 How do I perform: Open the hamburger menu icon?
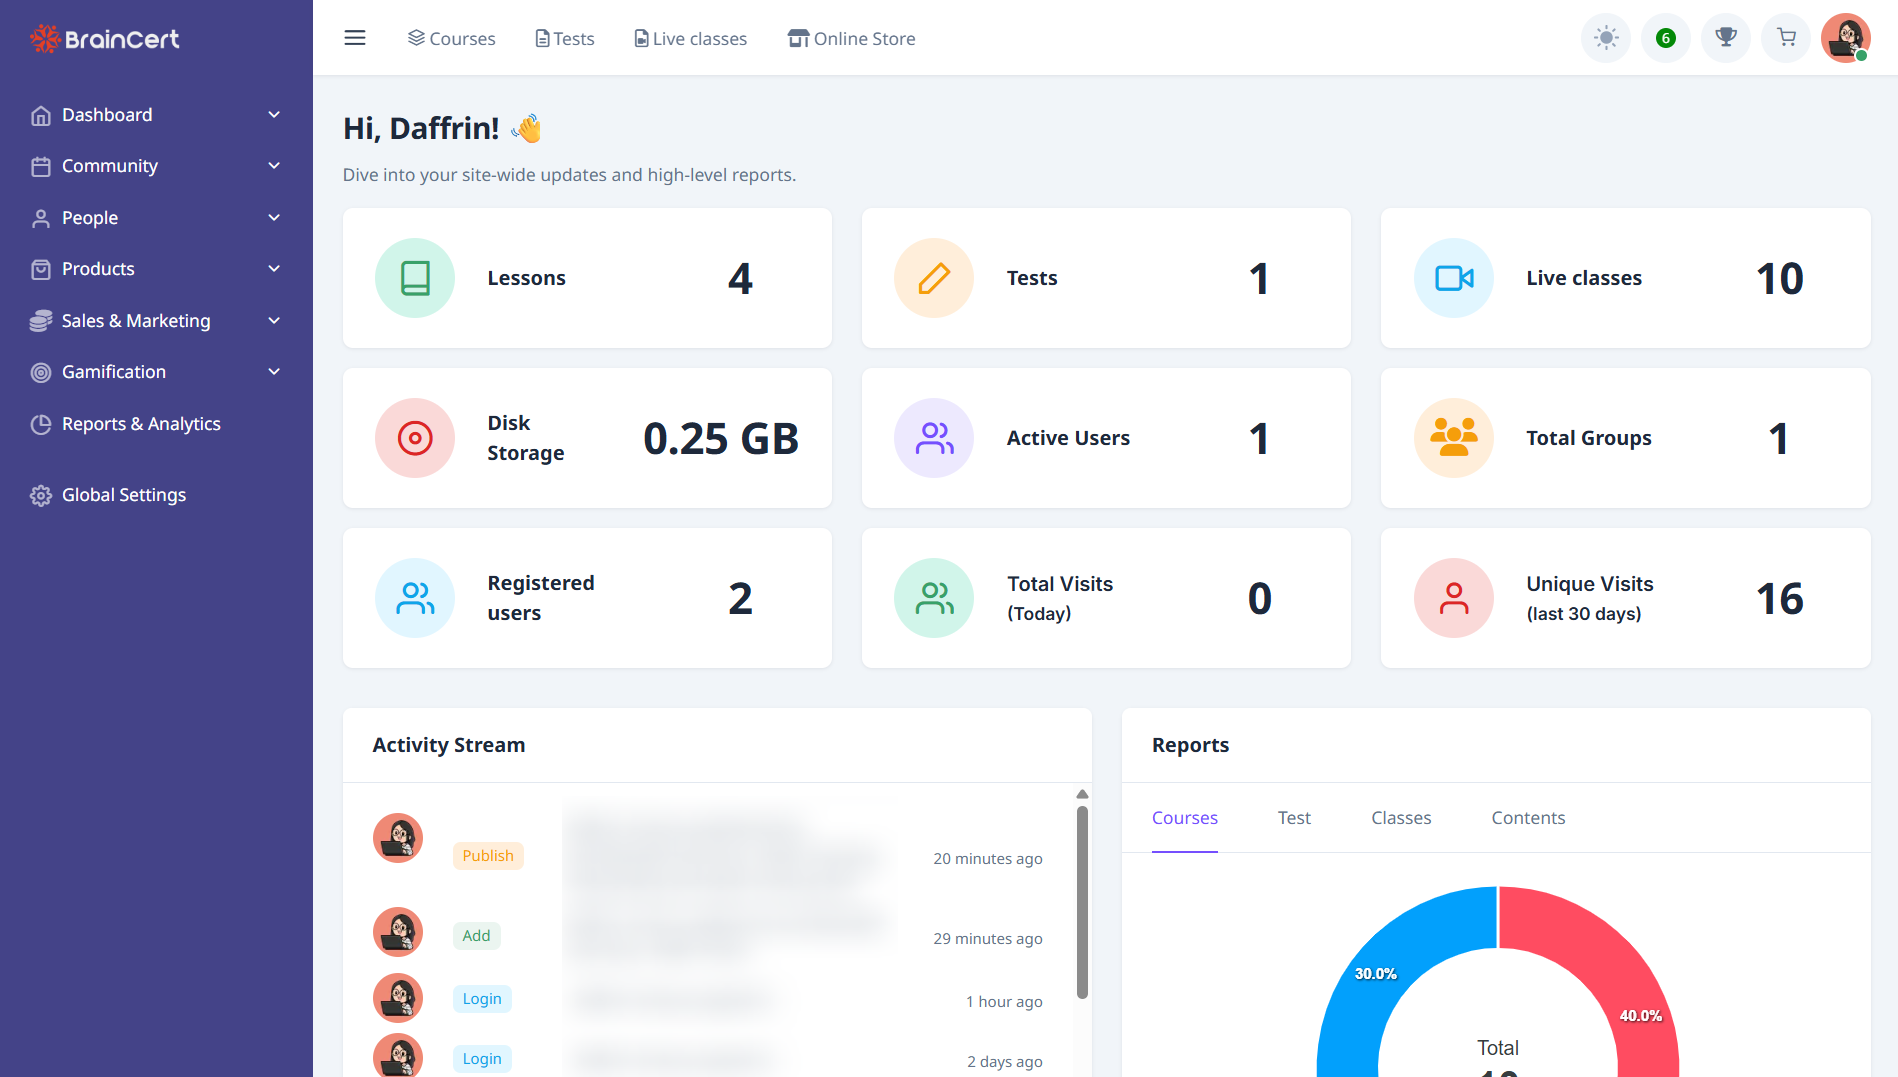[355, 37]
